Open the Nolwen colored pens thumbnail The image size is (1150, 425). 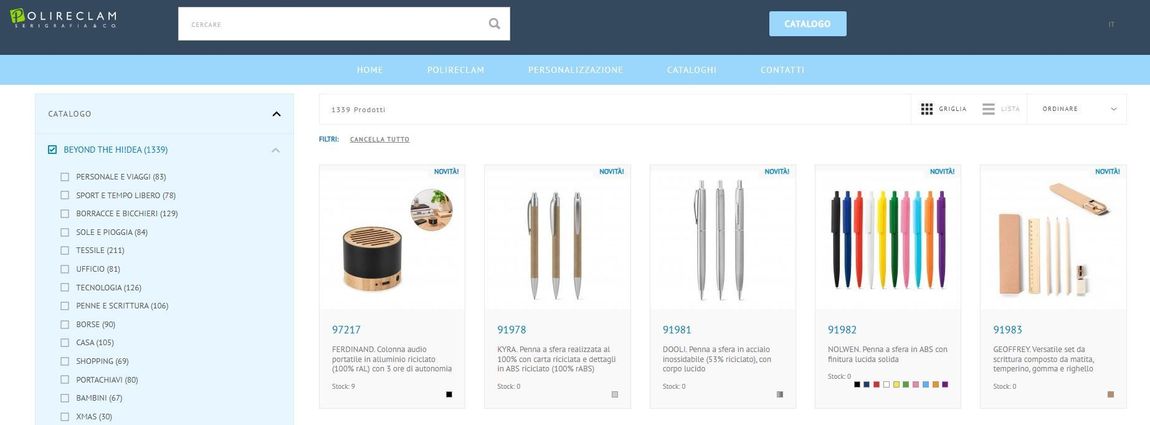tap(887, 238)
